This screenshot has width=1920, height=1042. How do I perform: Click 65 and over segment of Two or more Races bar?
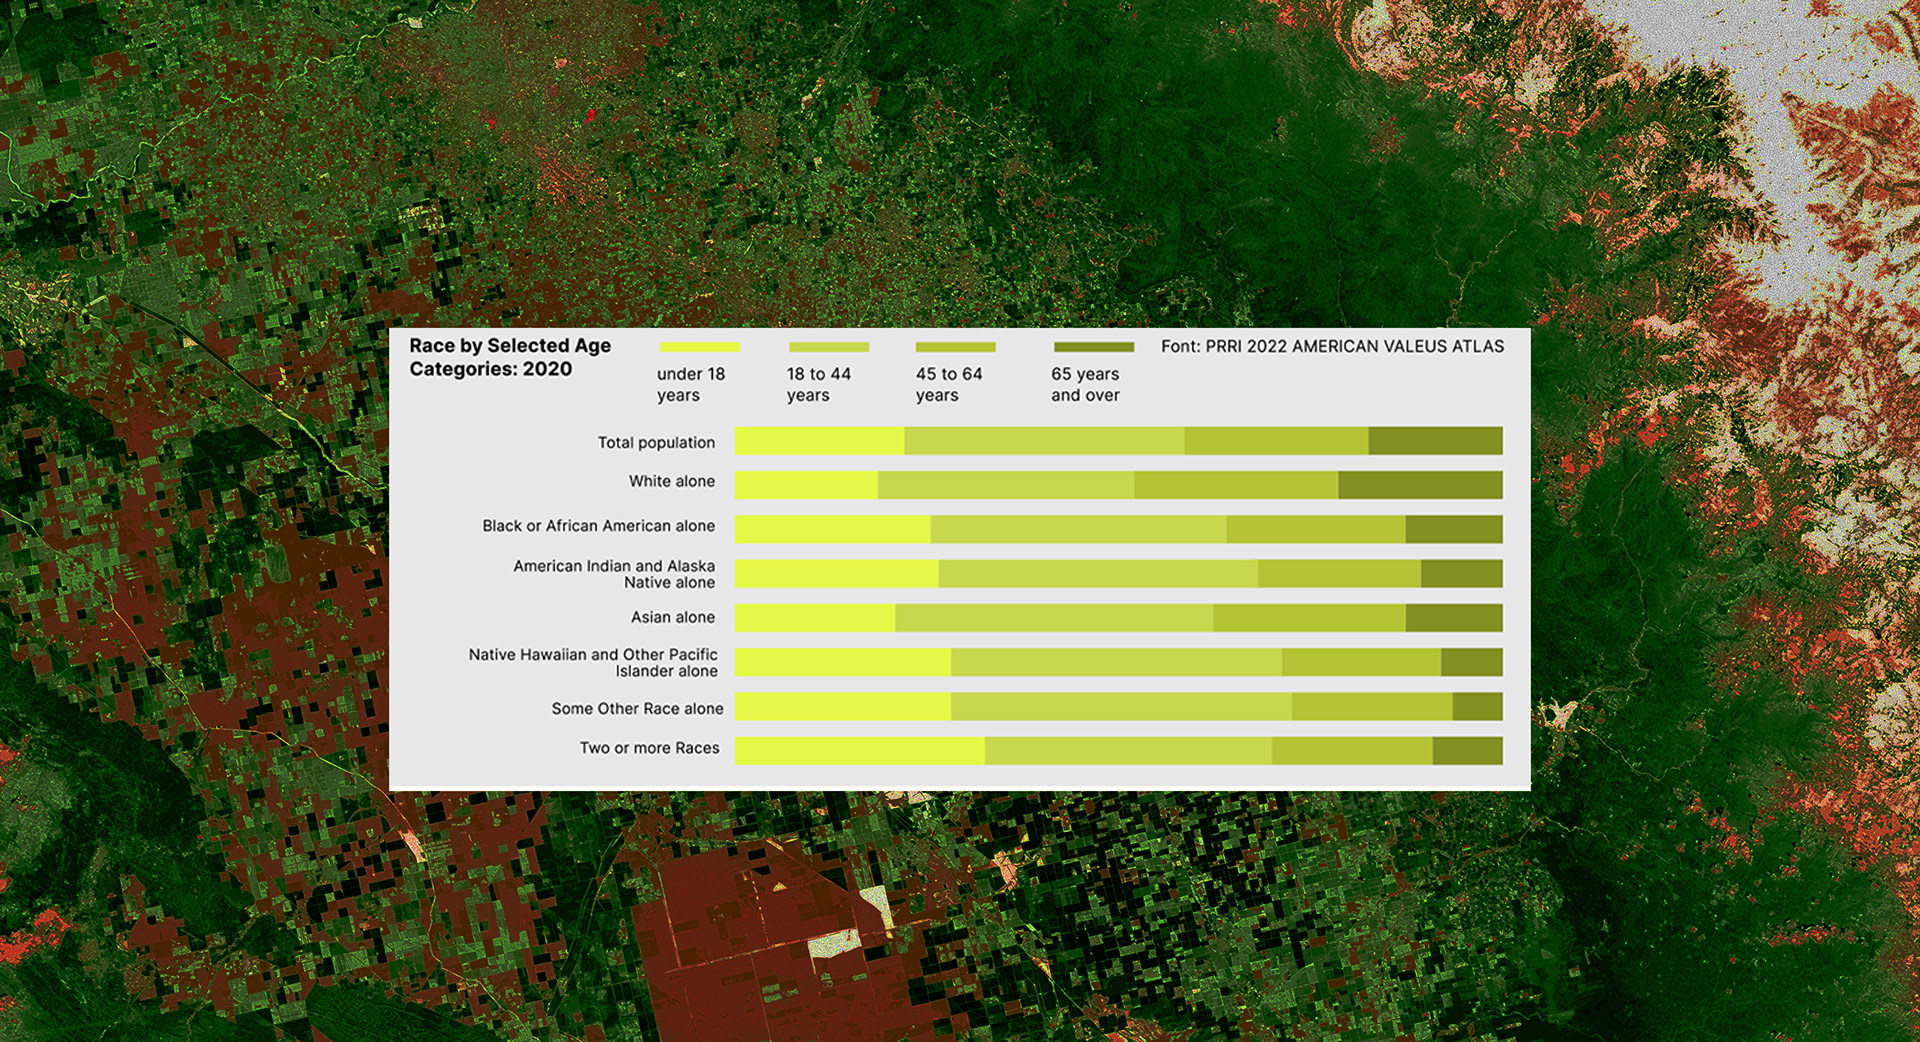point(1468,750)
